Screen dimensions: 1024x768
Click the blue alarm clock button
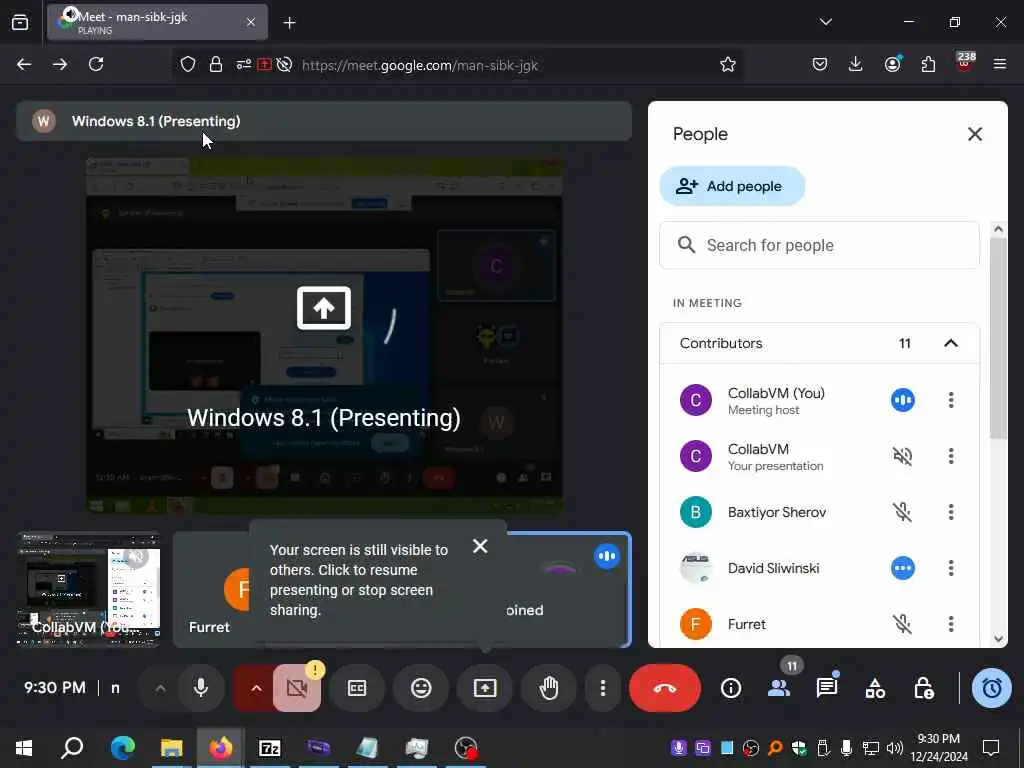point(991,688)
